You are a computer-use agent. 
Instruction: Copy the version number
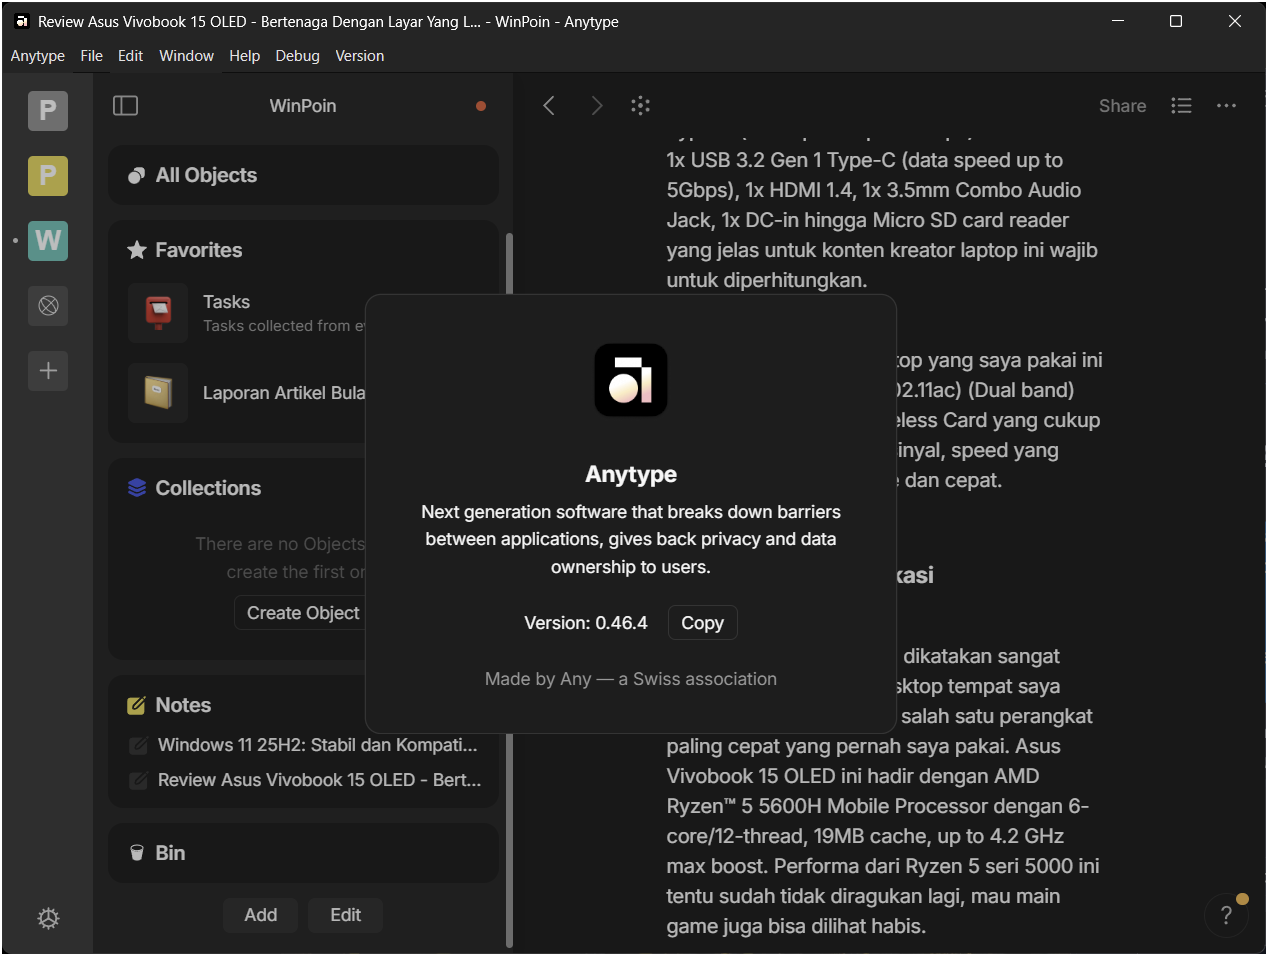coord(702,623)
